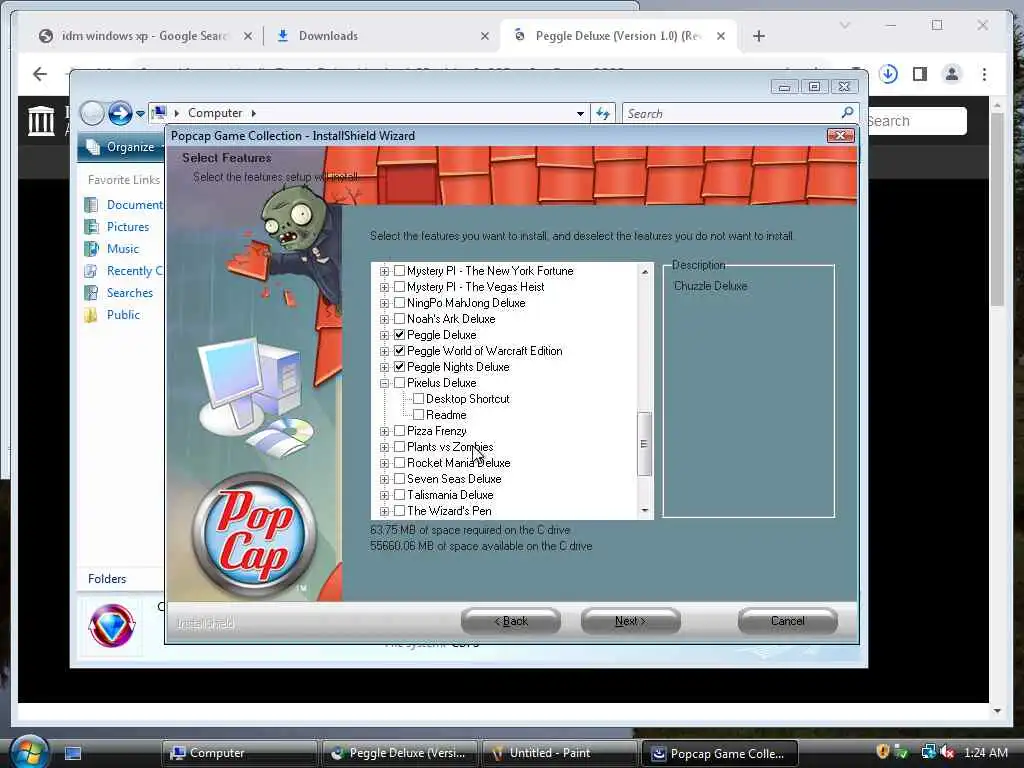Enable Desktop Shortcut under Pixelus Deluxe
This screenshot has width=1024, height=768.
click(x=419, y=399)
